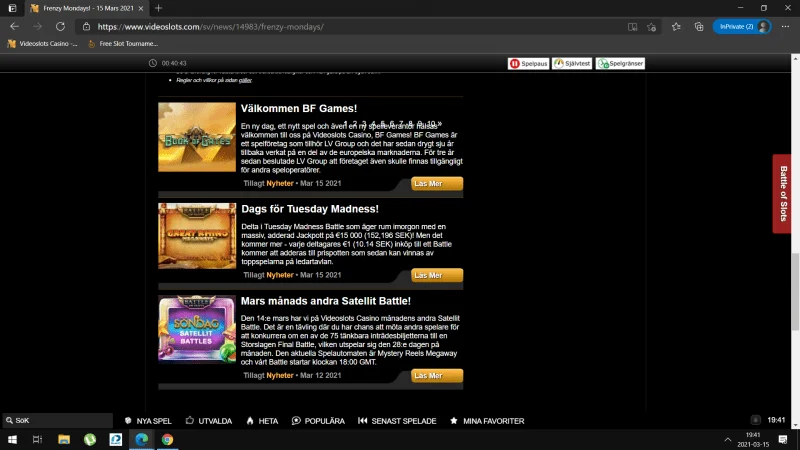Click Nyheter link under BF Games article
The image size is (800, 450).
pyautogui.click(x=280, y=183)
